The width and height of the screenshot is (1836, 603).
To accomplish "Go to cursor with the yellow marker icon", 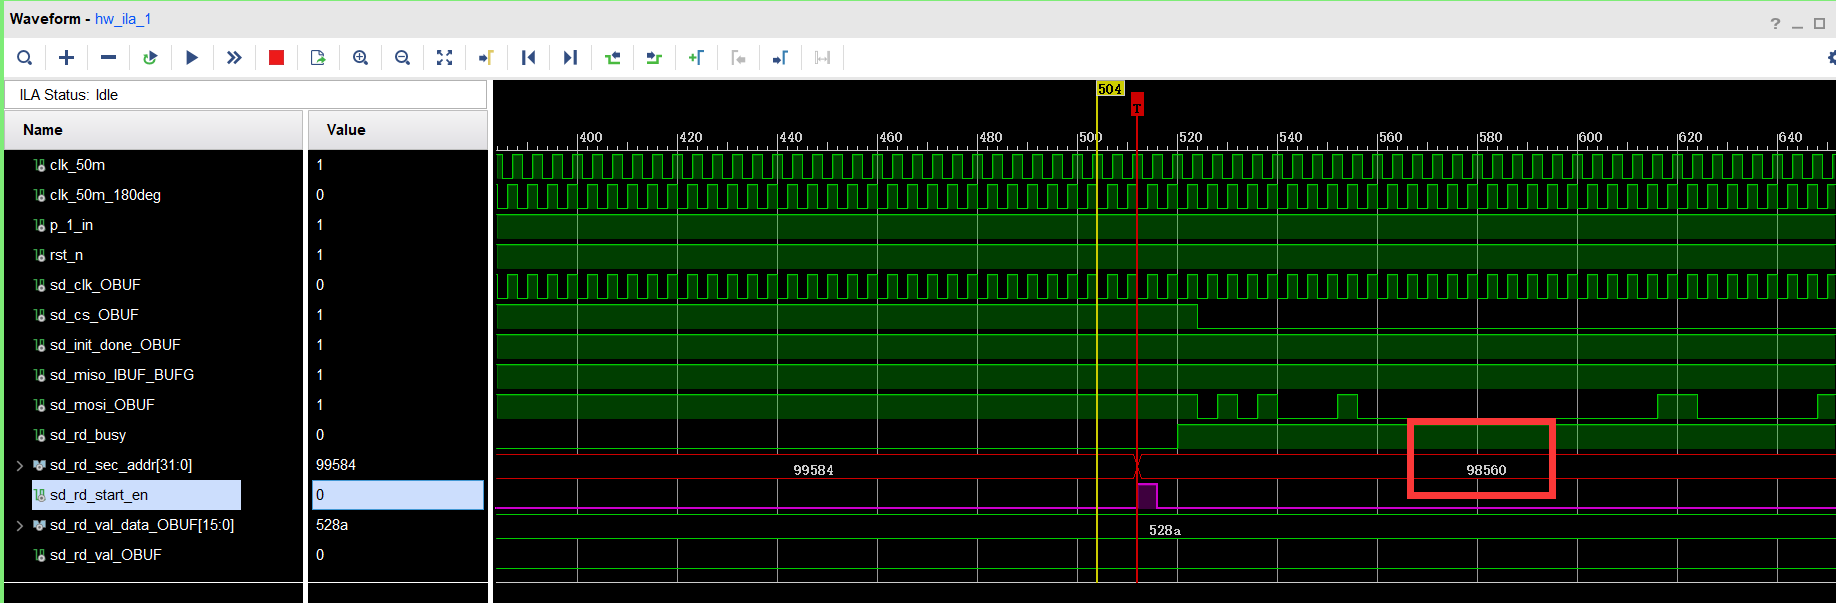I will coord(486,58).
